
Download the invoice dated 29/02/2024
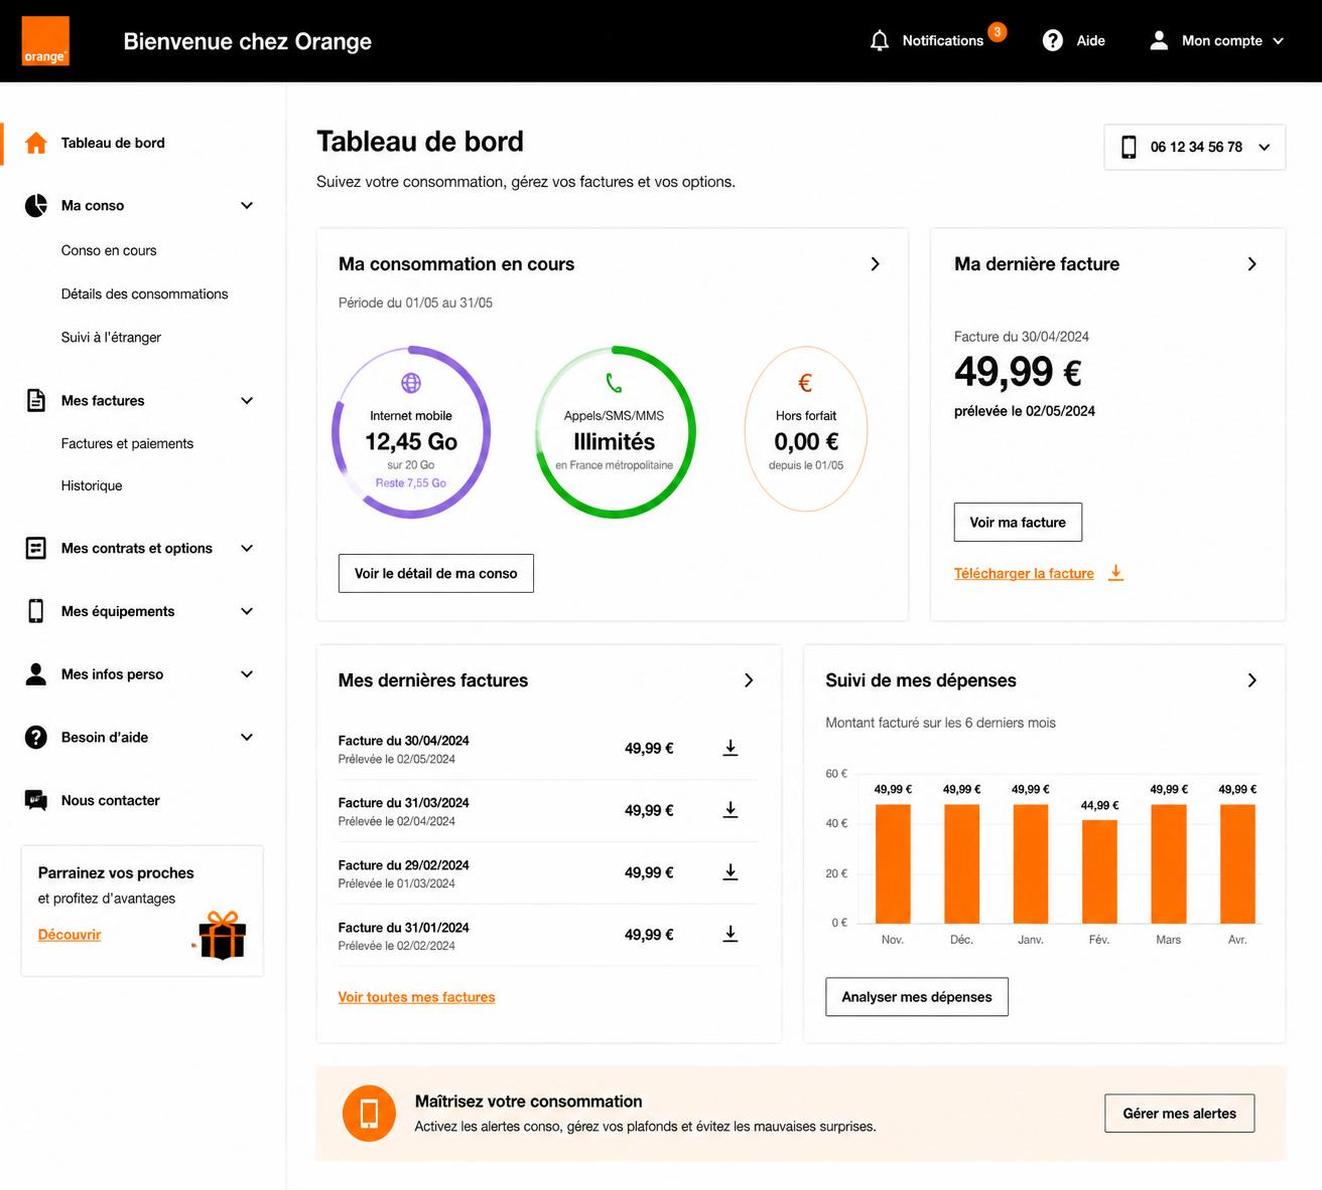click(x=730, y=872)
